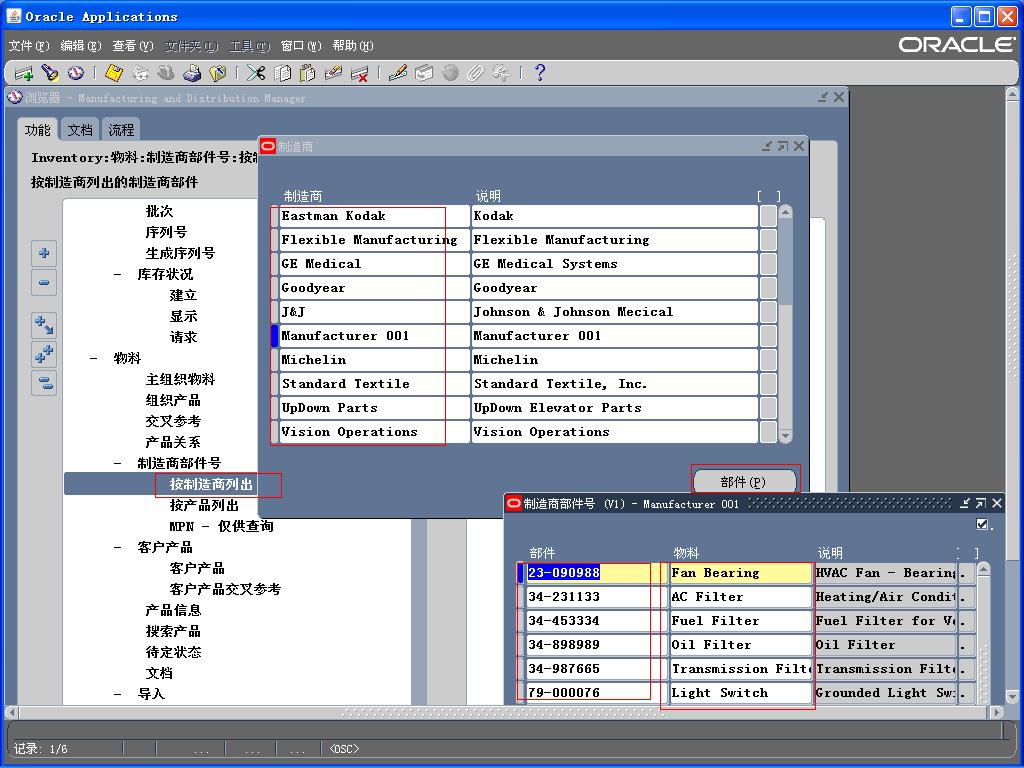Click the 部件(P) button
Screen dimensions: 1024x768
(x=743, y=482)
